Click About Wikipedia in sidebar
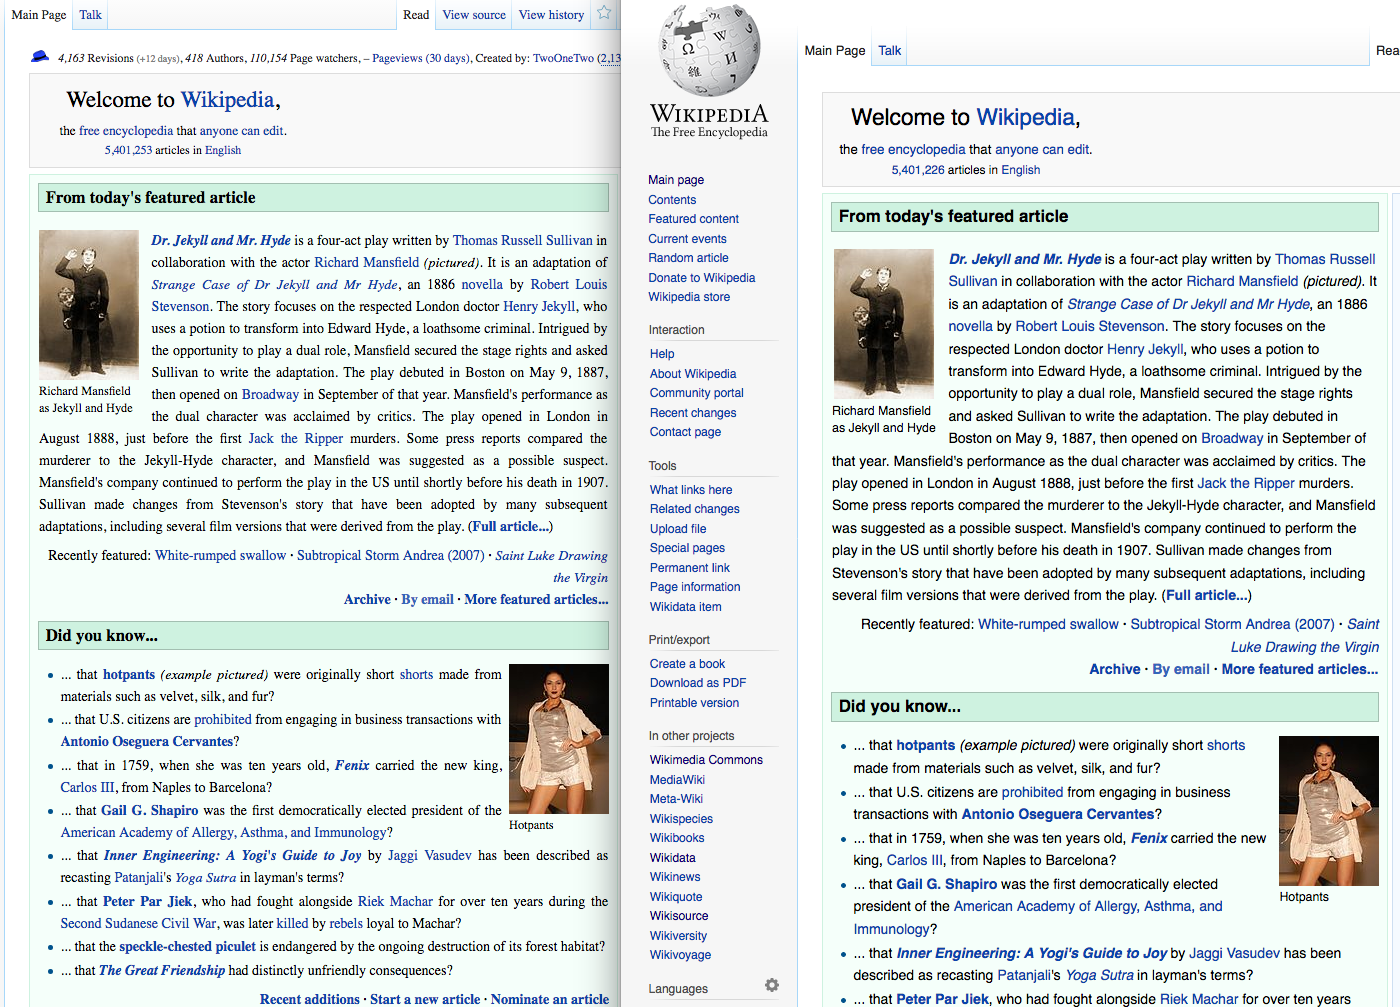 693,374
